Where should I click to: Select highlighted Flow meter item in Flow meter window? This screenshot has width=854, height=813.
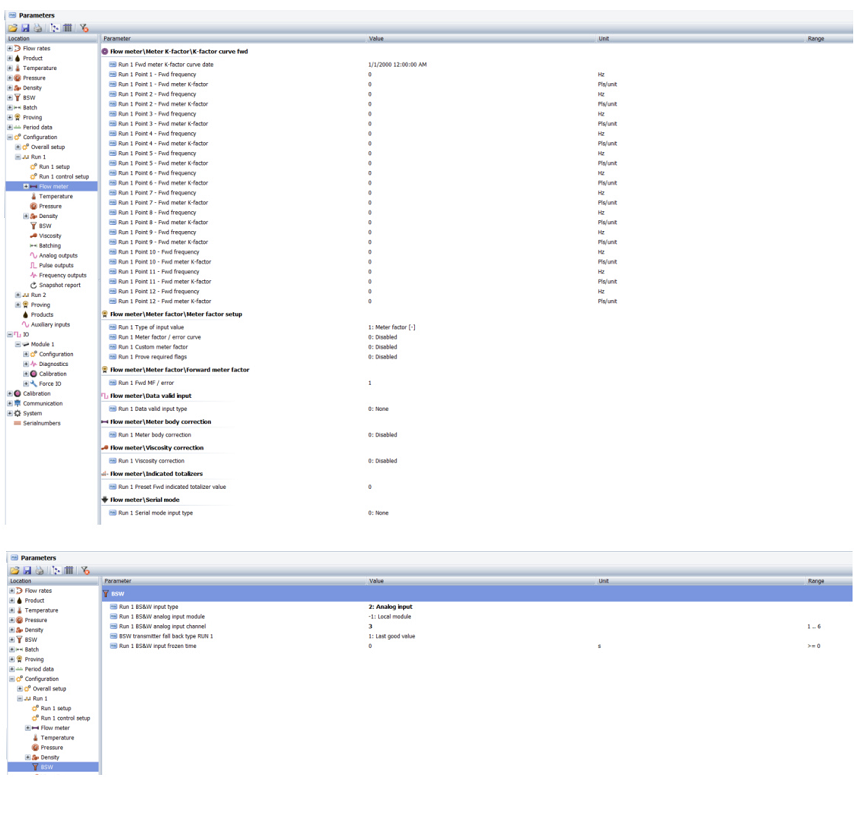53,186
